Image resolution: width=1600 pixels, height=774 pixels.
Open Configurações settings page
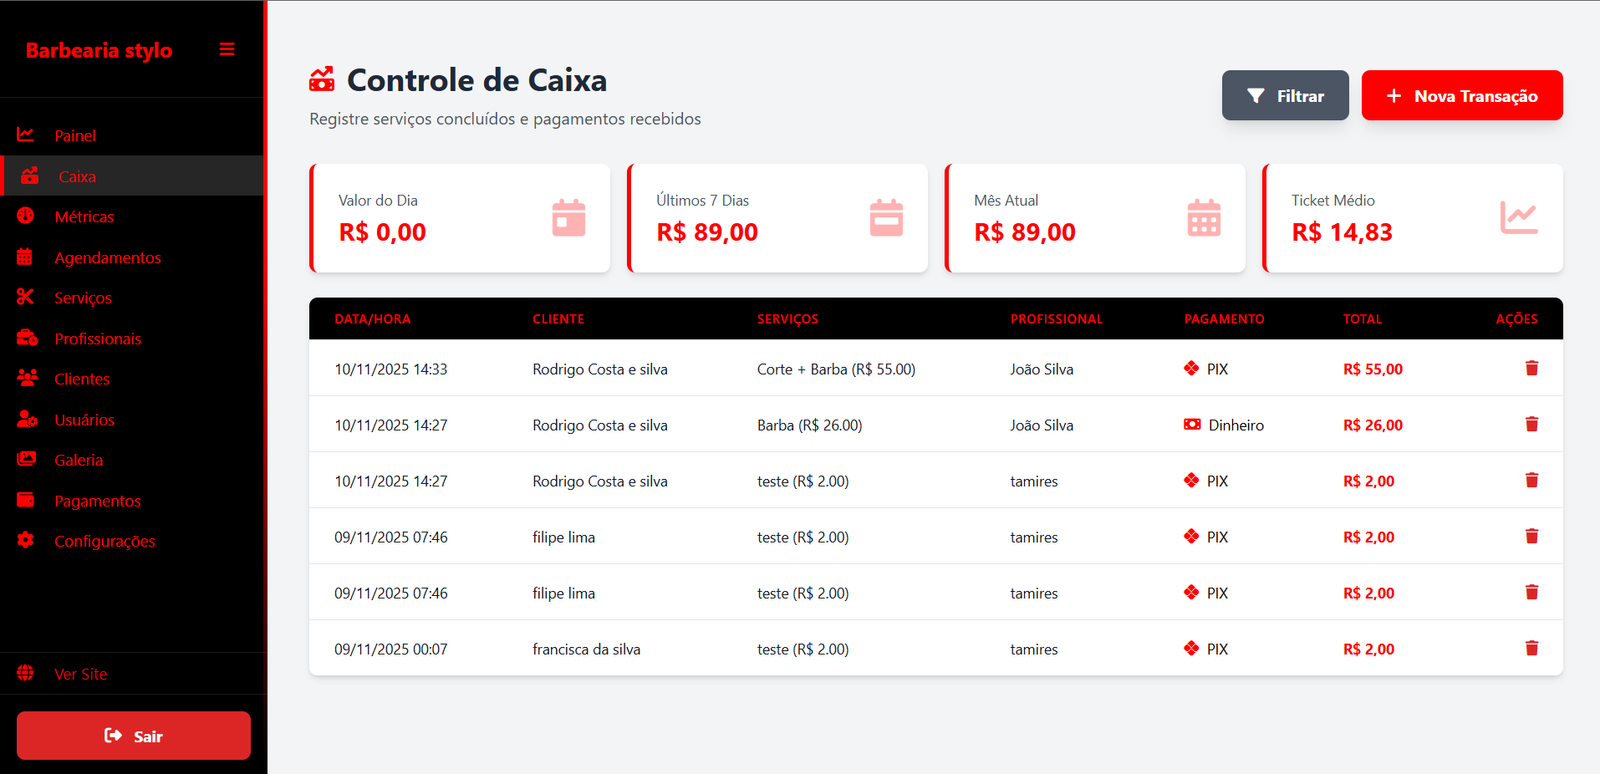click(105, 541)
